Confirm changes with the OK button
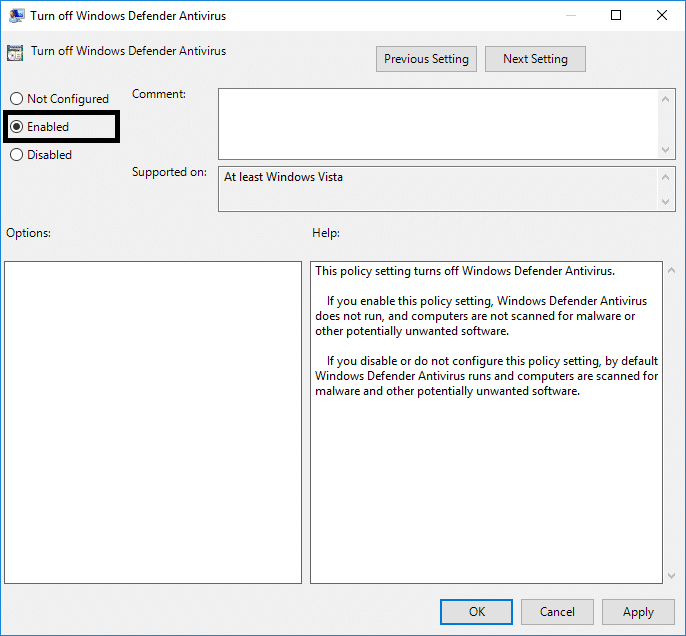This screenshot has width=686, height=636. pos(476,612)
